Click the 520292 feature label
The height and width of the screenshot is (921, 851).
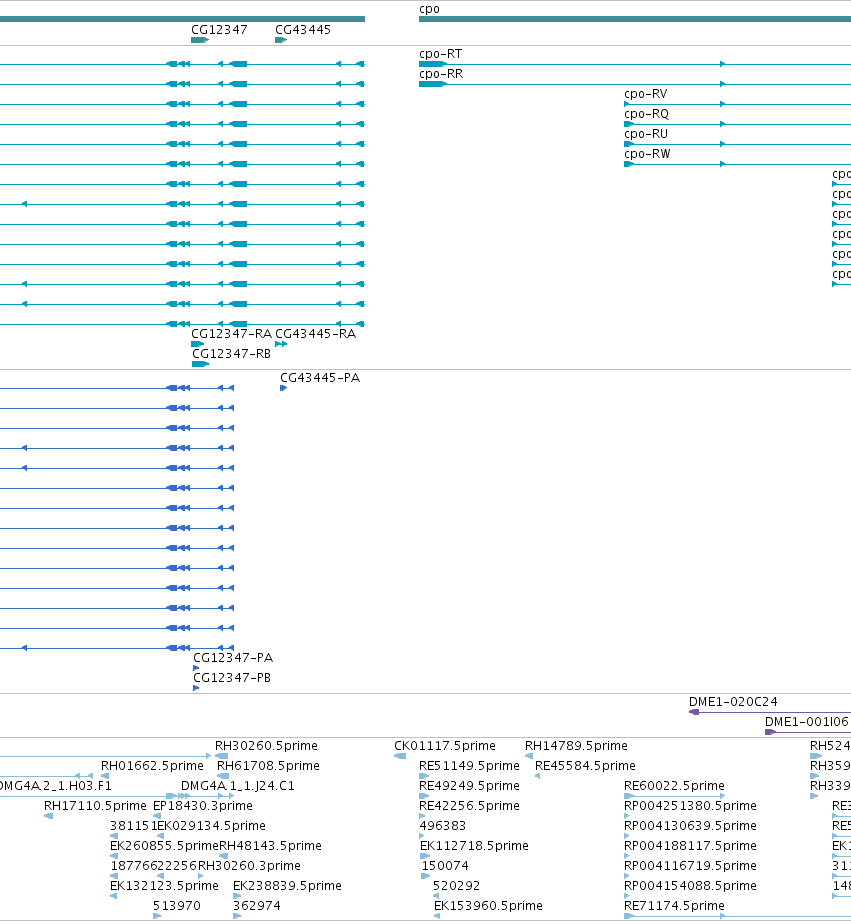pyautogui.click(x=456, y=886)
